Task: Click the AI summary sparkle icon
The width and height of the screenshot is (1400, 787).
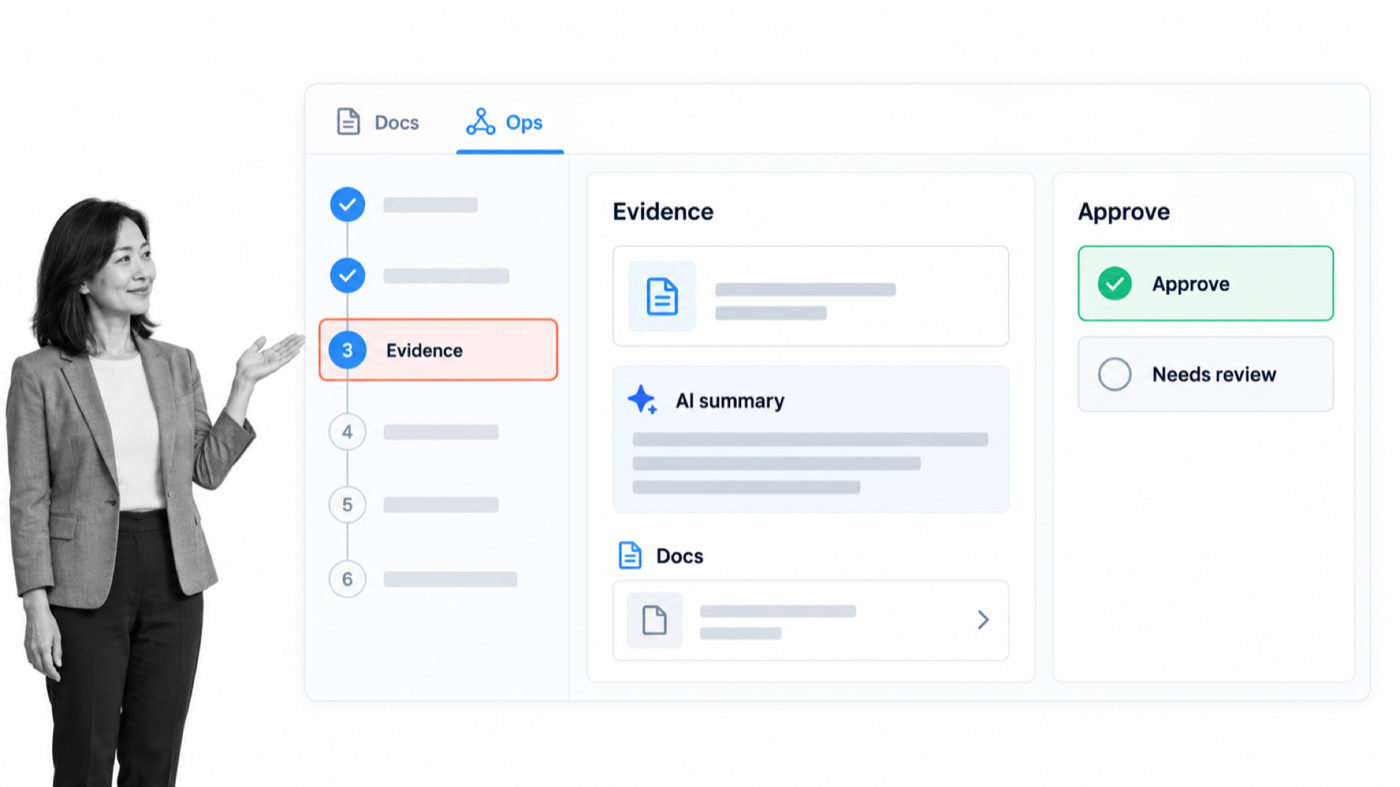Action: pyautogui.click(x=642, y=400)
